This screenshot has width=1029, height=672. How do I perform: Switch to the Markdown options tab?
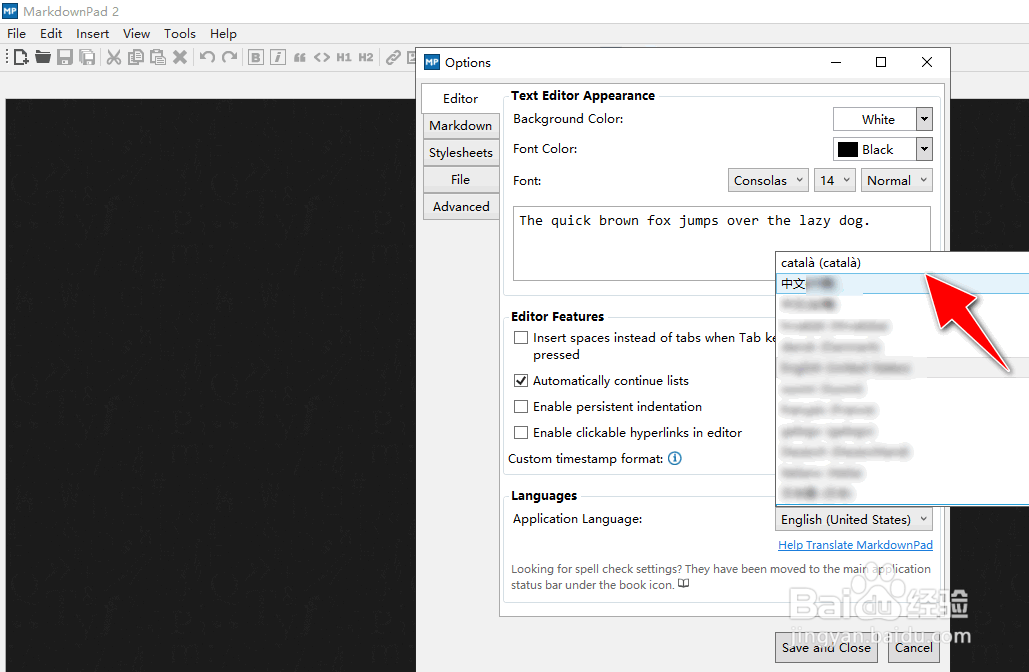(x=461, y=125)
